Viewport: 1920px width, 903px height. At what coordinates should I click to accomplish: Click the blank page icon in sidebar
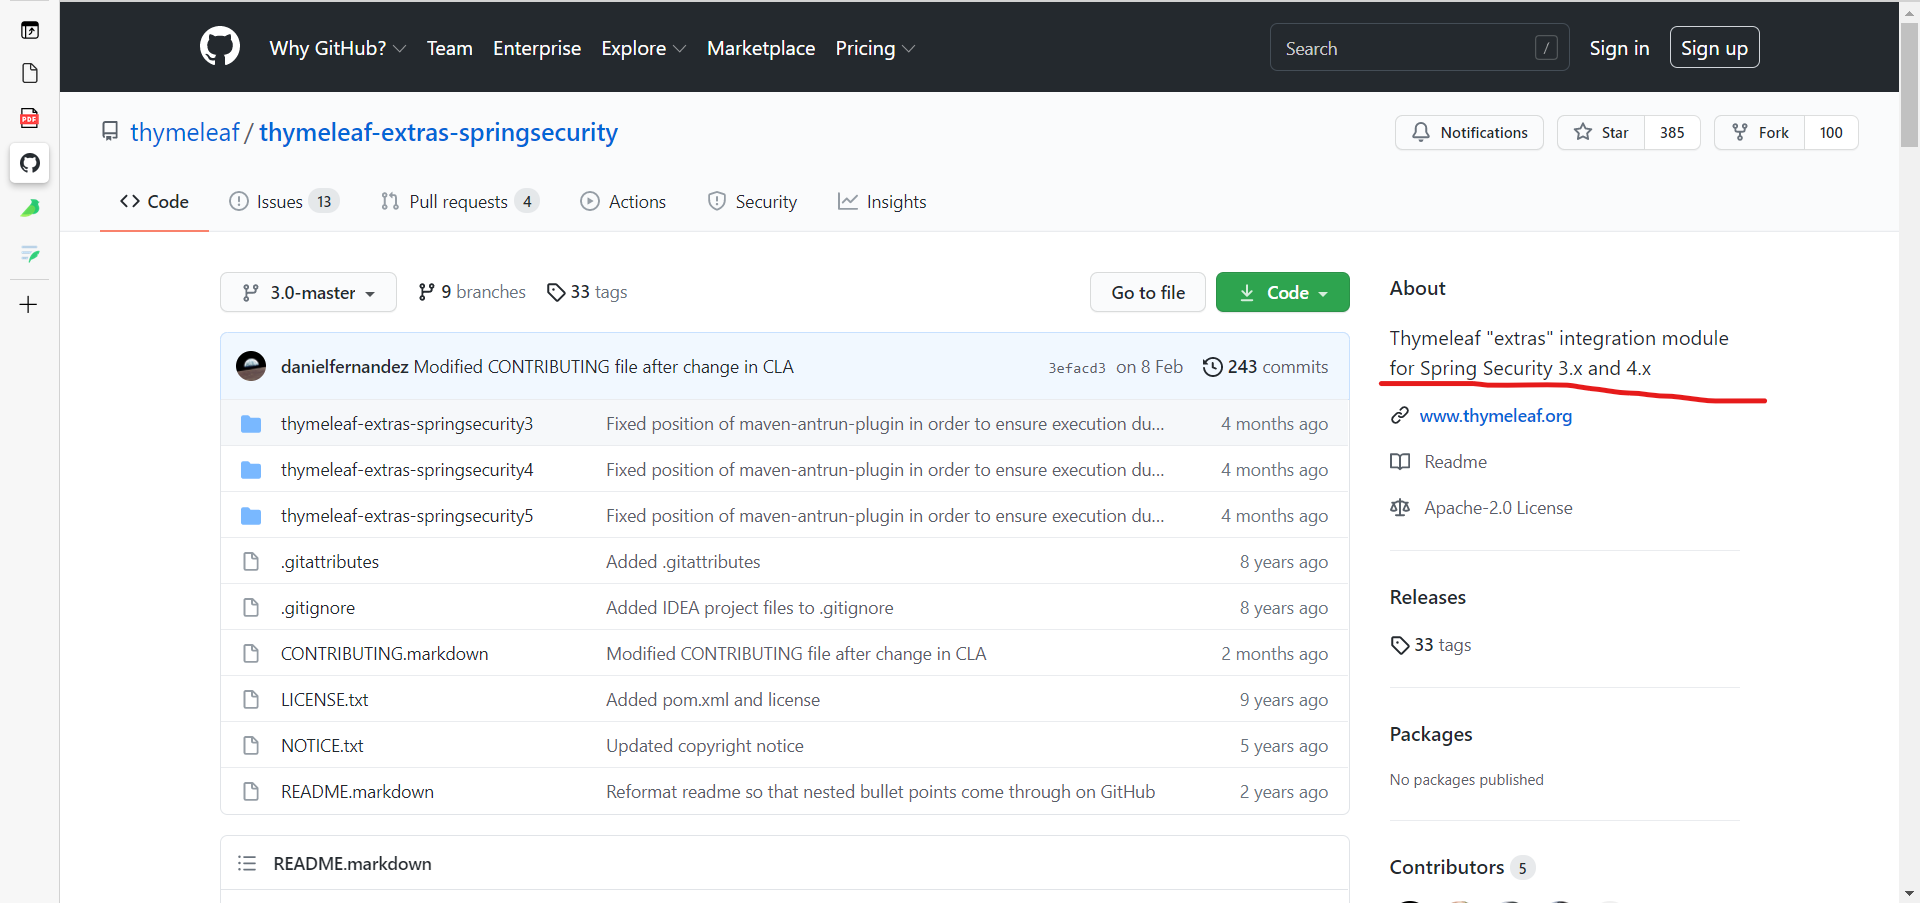point(30,73)
